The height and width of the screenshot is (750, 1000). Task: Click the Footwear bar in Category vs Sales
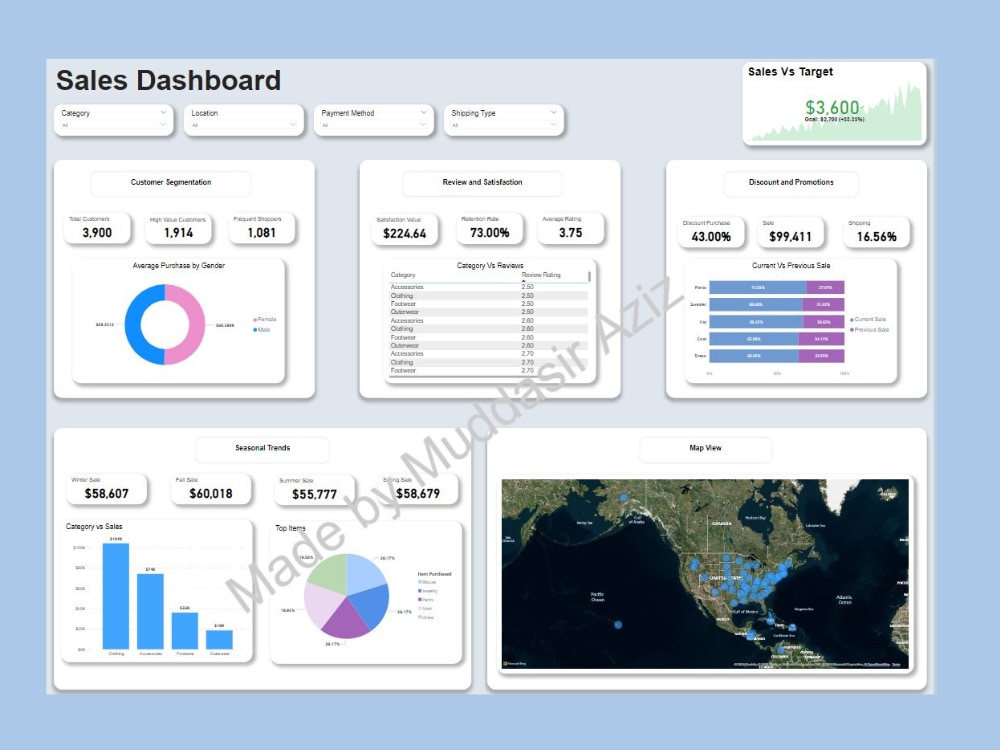185,631
